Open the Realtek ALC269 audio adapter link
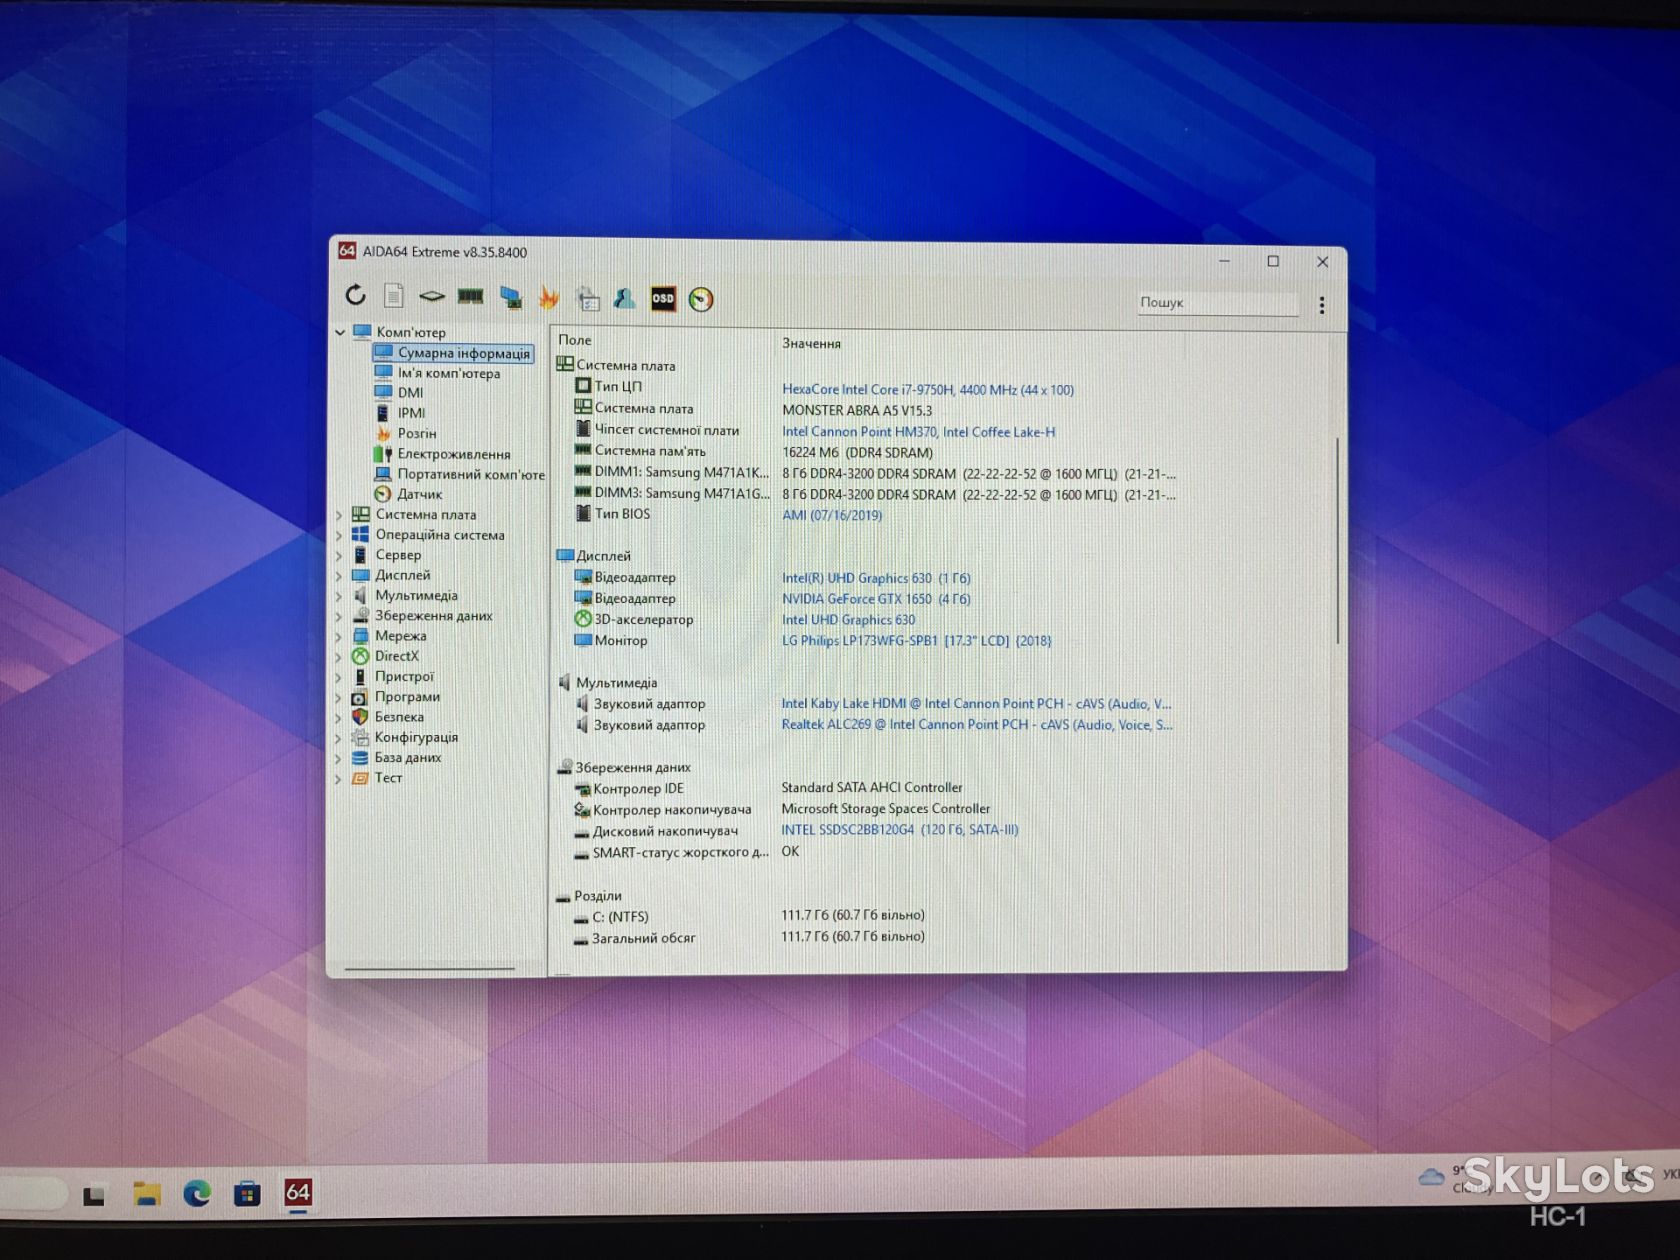 977,724
